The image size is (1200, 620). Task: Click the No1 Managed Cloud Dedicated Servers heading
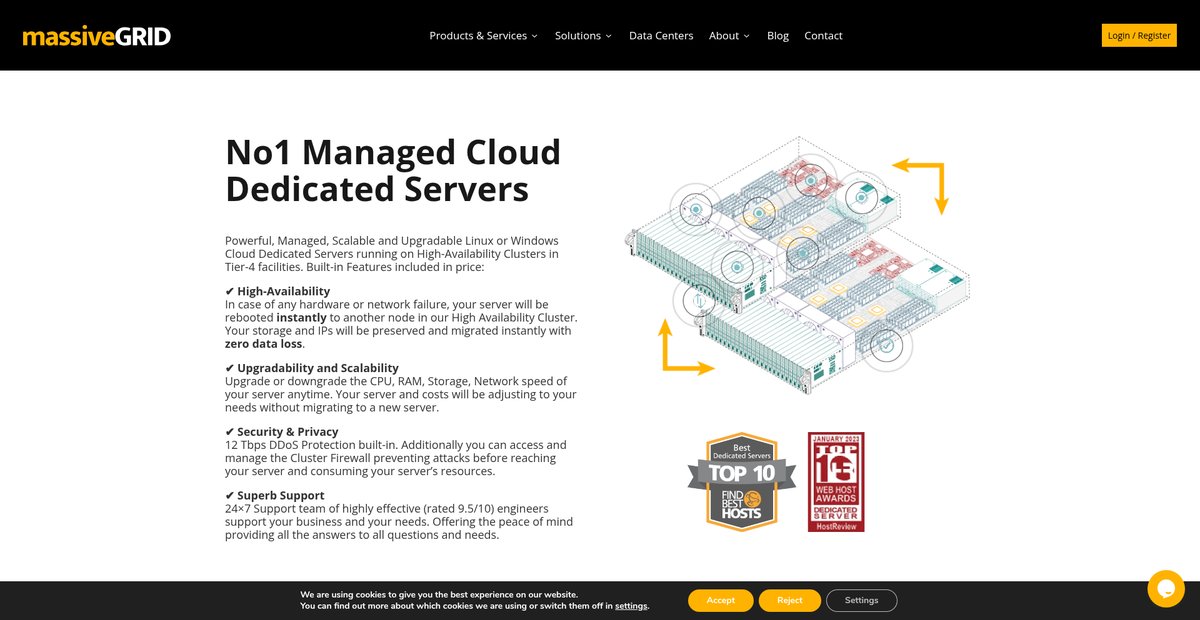click(x=393, y=170)
